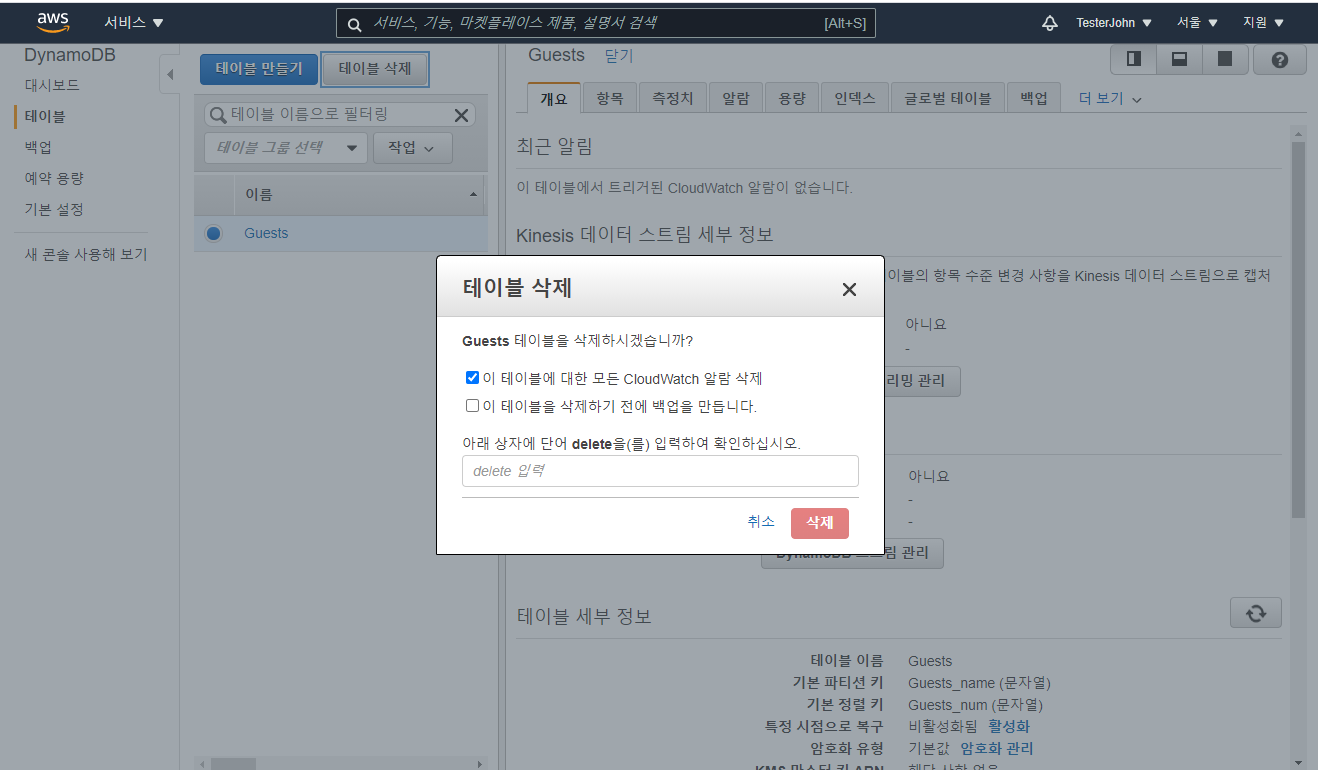Open the 서울 region selector
Image resolution: width=1318 pixels, height=770 pixels.
pyautogui.click(x=1197, y=22)
